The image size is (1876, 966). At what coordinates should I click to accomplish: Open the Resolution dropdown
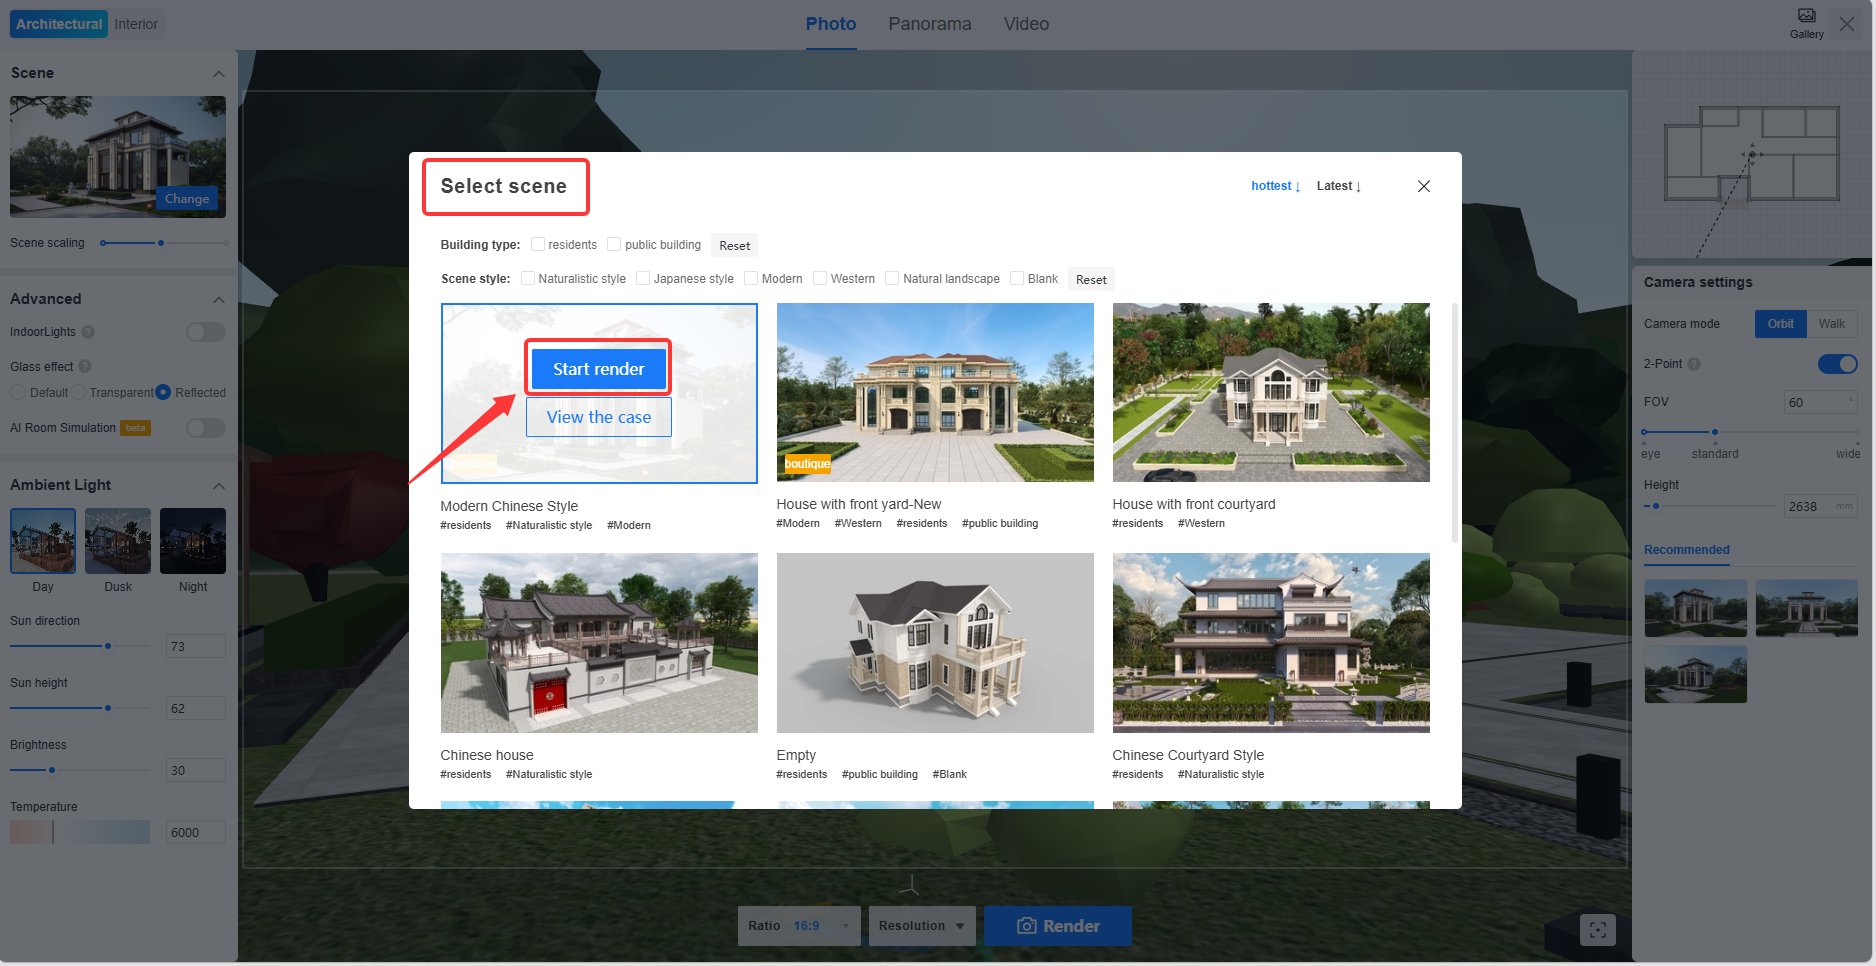coord(922,926)
